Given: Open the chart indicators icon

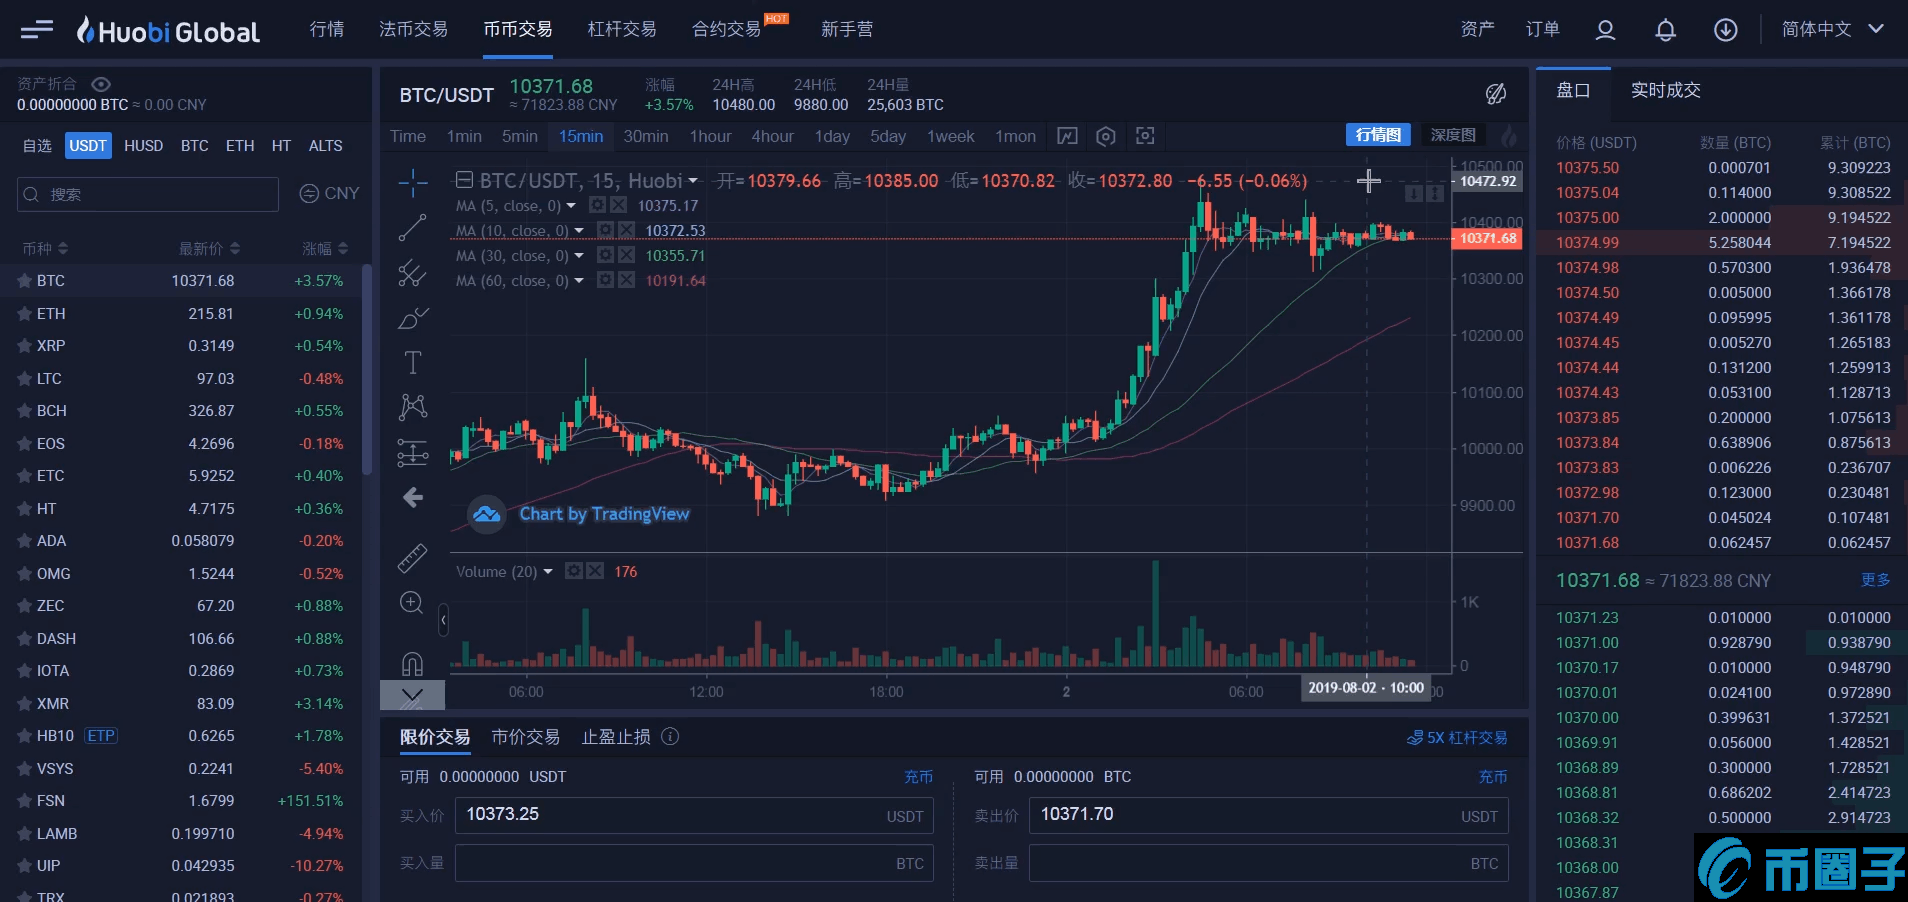Looking at the screenshot, I should [1067, 136].
